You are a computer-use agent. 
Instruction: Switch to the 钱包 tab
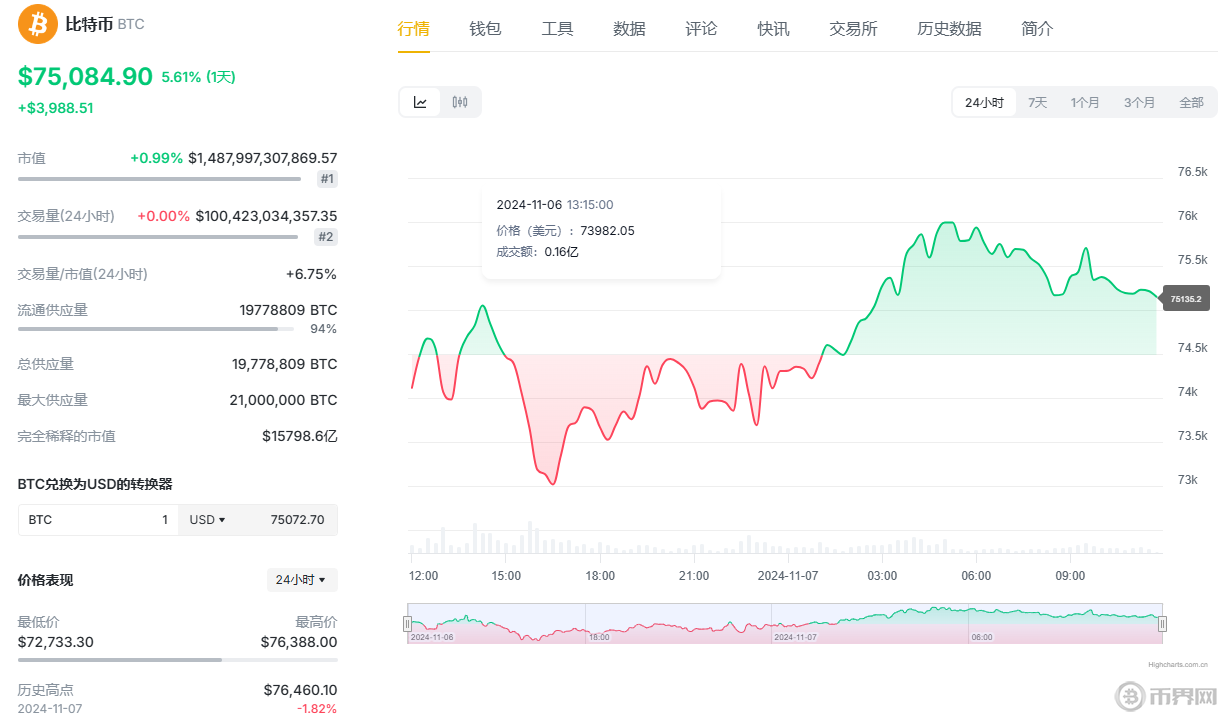coord(485,29)
